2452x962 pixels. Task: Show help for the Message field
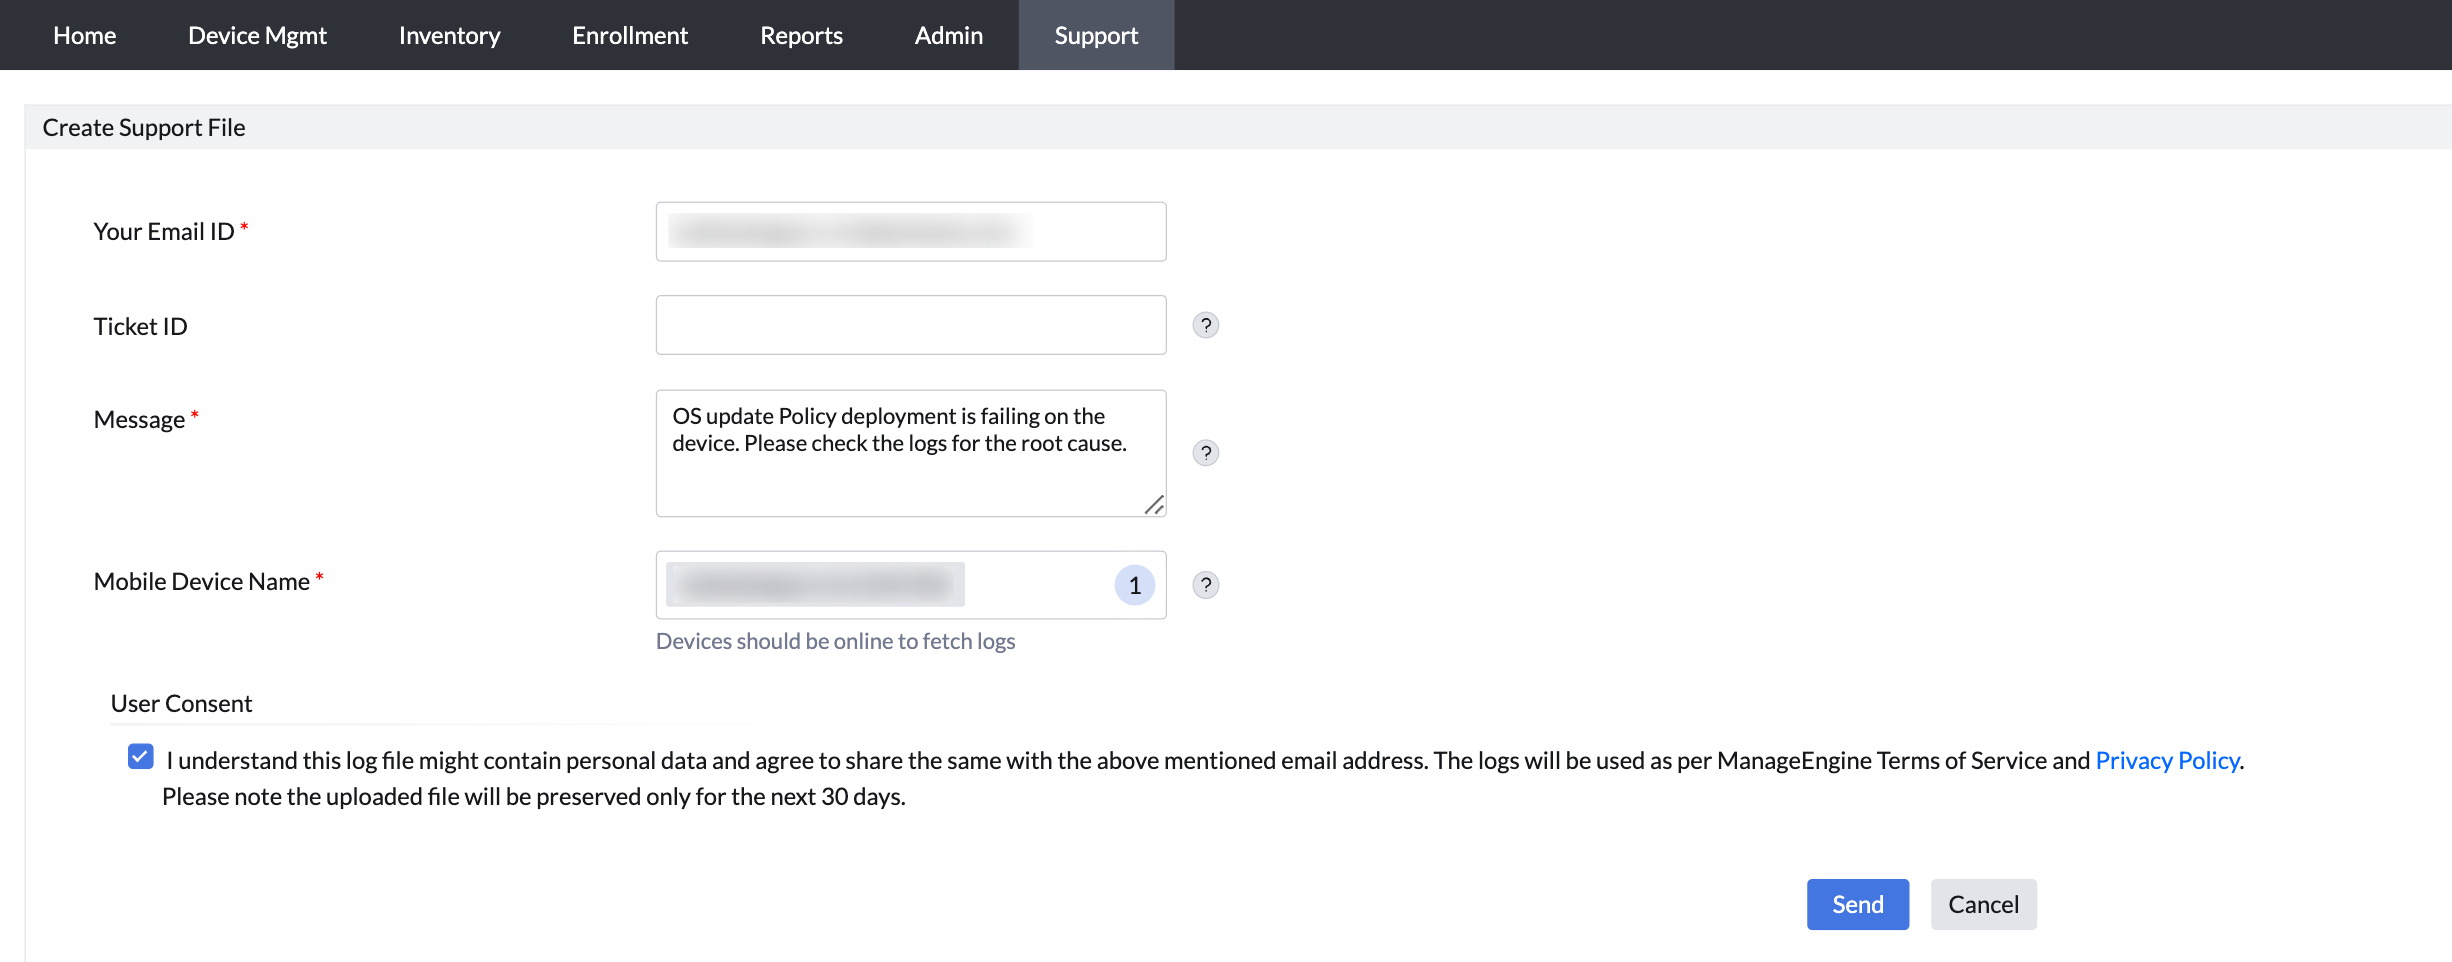click(x=1206, y=453)
